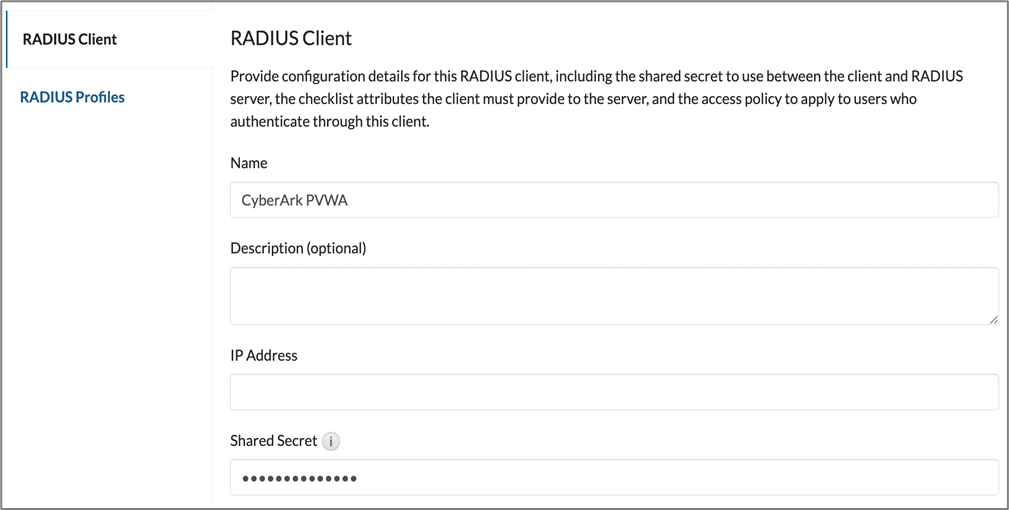1009x510 pixels.
Task: Switch to the RADIUS Profiles tab
Action: click(72, 97)
